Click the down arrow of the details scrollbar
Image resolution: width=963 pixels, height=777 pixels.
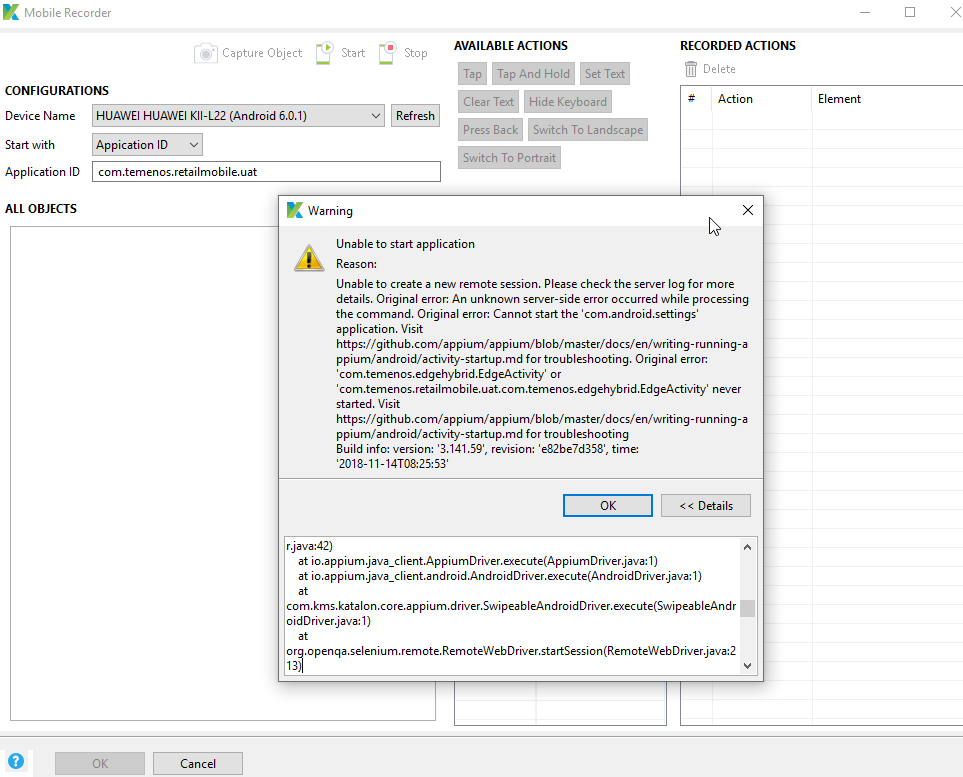point(747,664)
